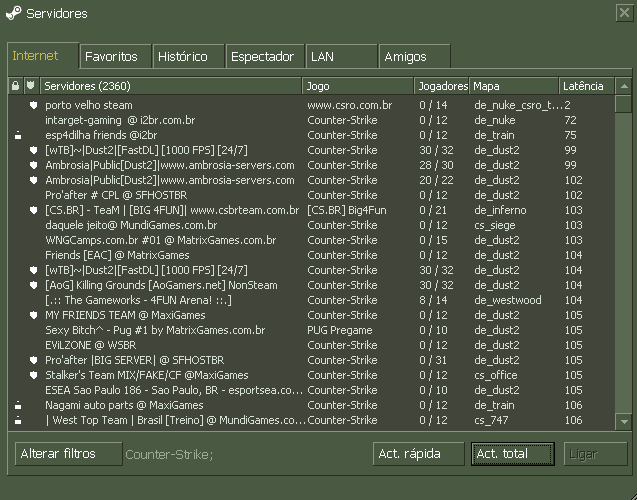Image resolution: width=637 pixels, height=500 pixels.
Task: Switch to the Espectador tab
Action: click(265, 56)
